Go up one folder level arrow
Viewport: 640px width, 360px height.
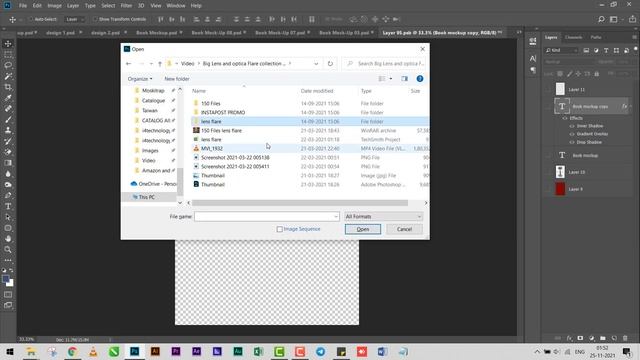click(160, 64)
